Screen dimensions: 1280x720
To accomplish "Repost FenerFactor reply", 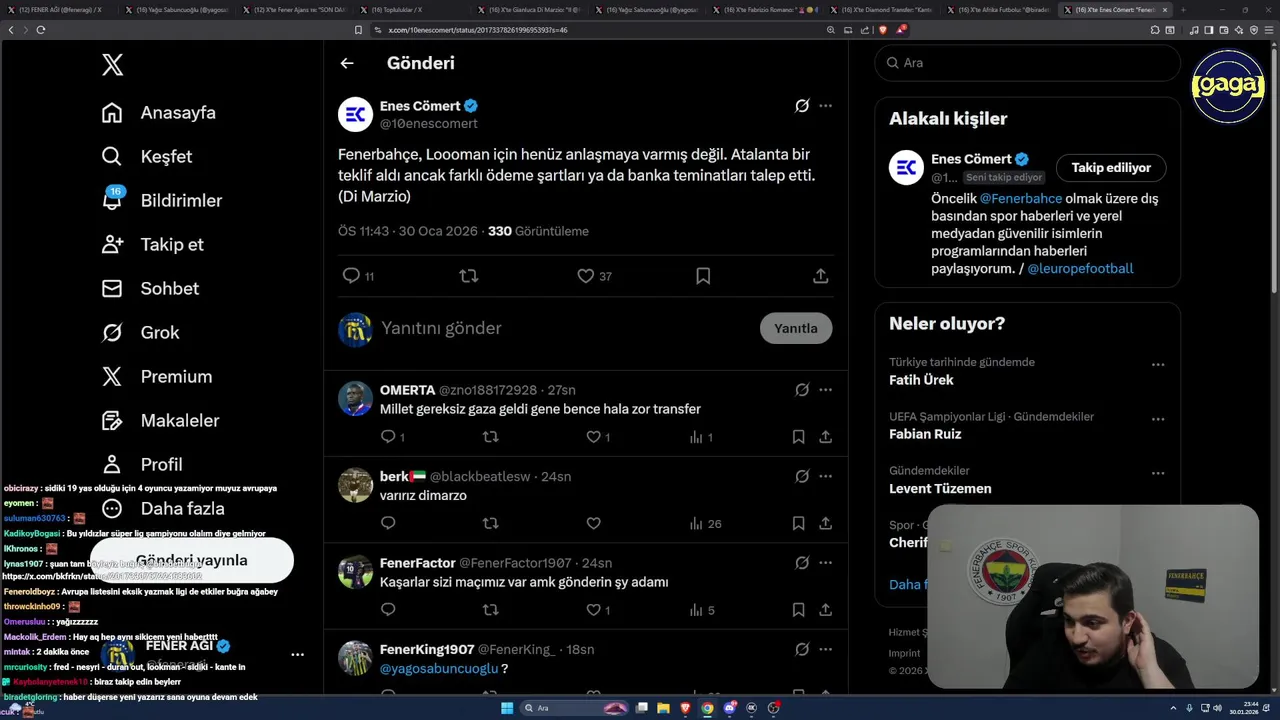I will click(x=490, y=610).
